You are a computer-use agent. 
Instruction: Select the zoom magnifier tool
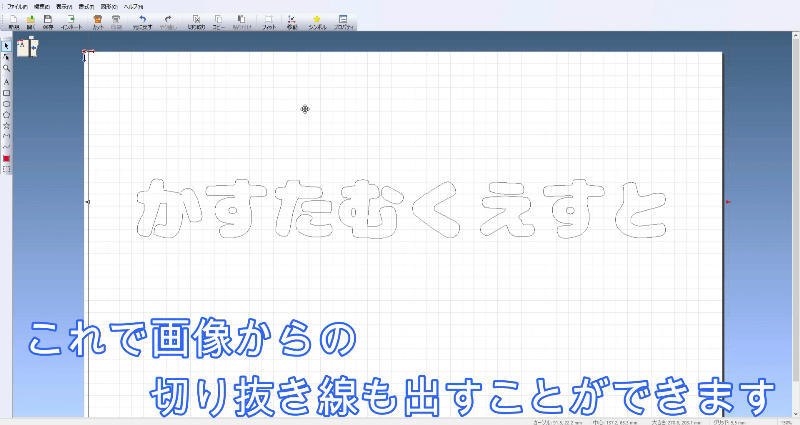click(x=6, y=68)
